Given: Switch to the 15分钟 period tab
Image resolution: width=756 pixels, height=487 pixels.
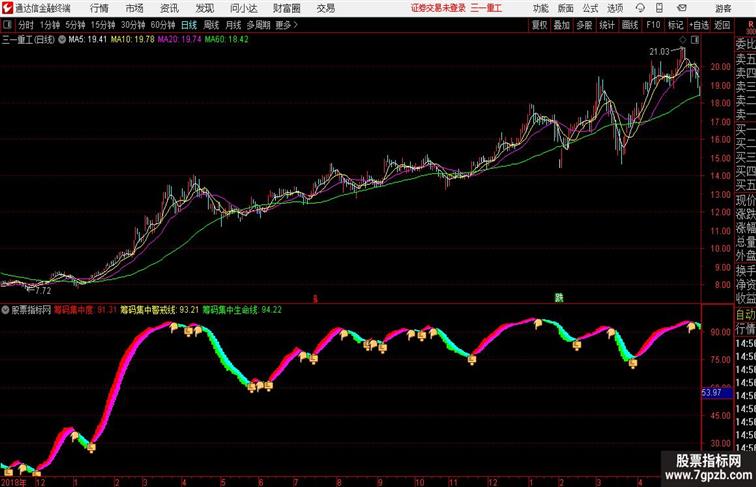Looking at the screenshot, I should 103,25.
